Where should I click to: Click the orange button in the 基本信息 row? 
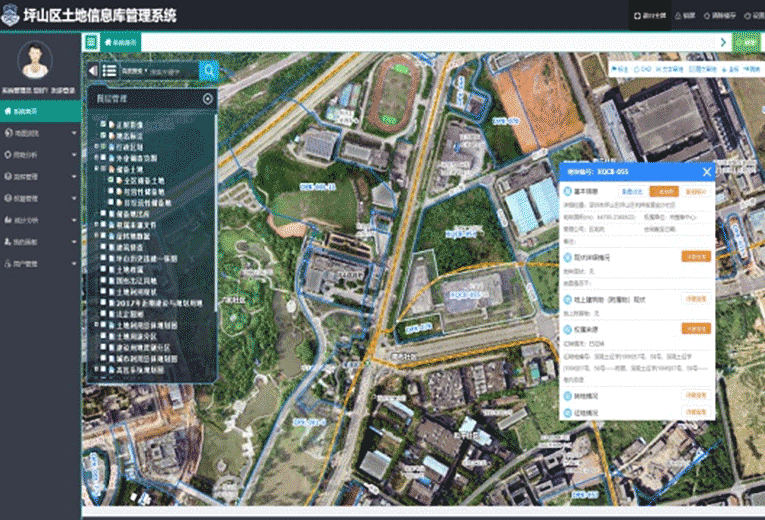[x=664, y=190]
